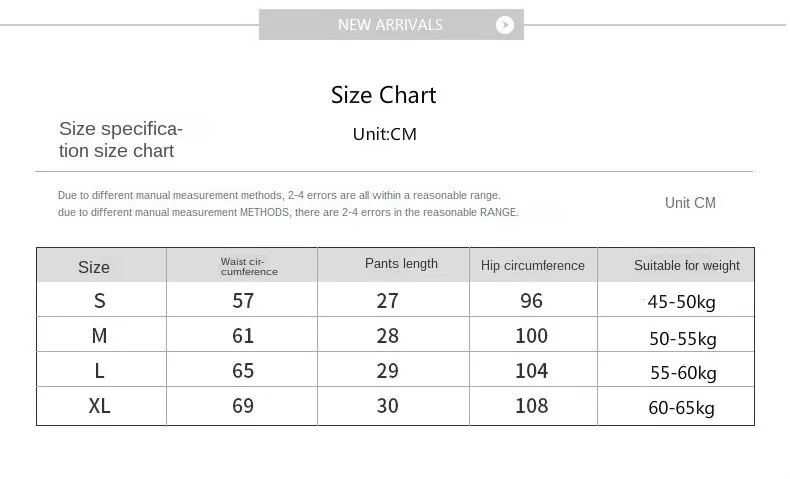
Task: Click hip circumference value 104
Action: coord(532,371)
